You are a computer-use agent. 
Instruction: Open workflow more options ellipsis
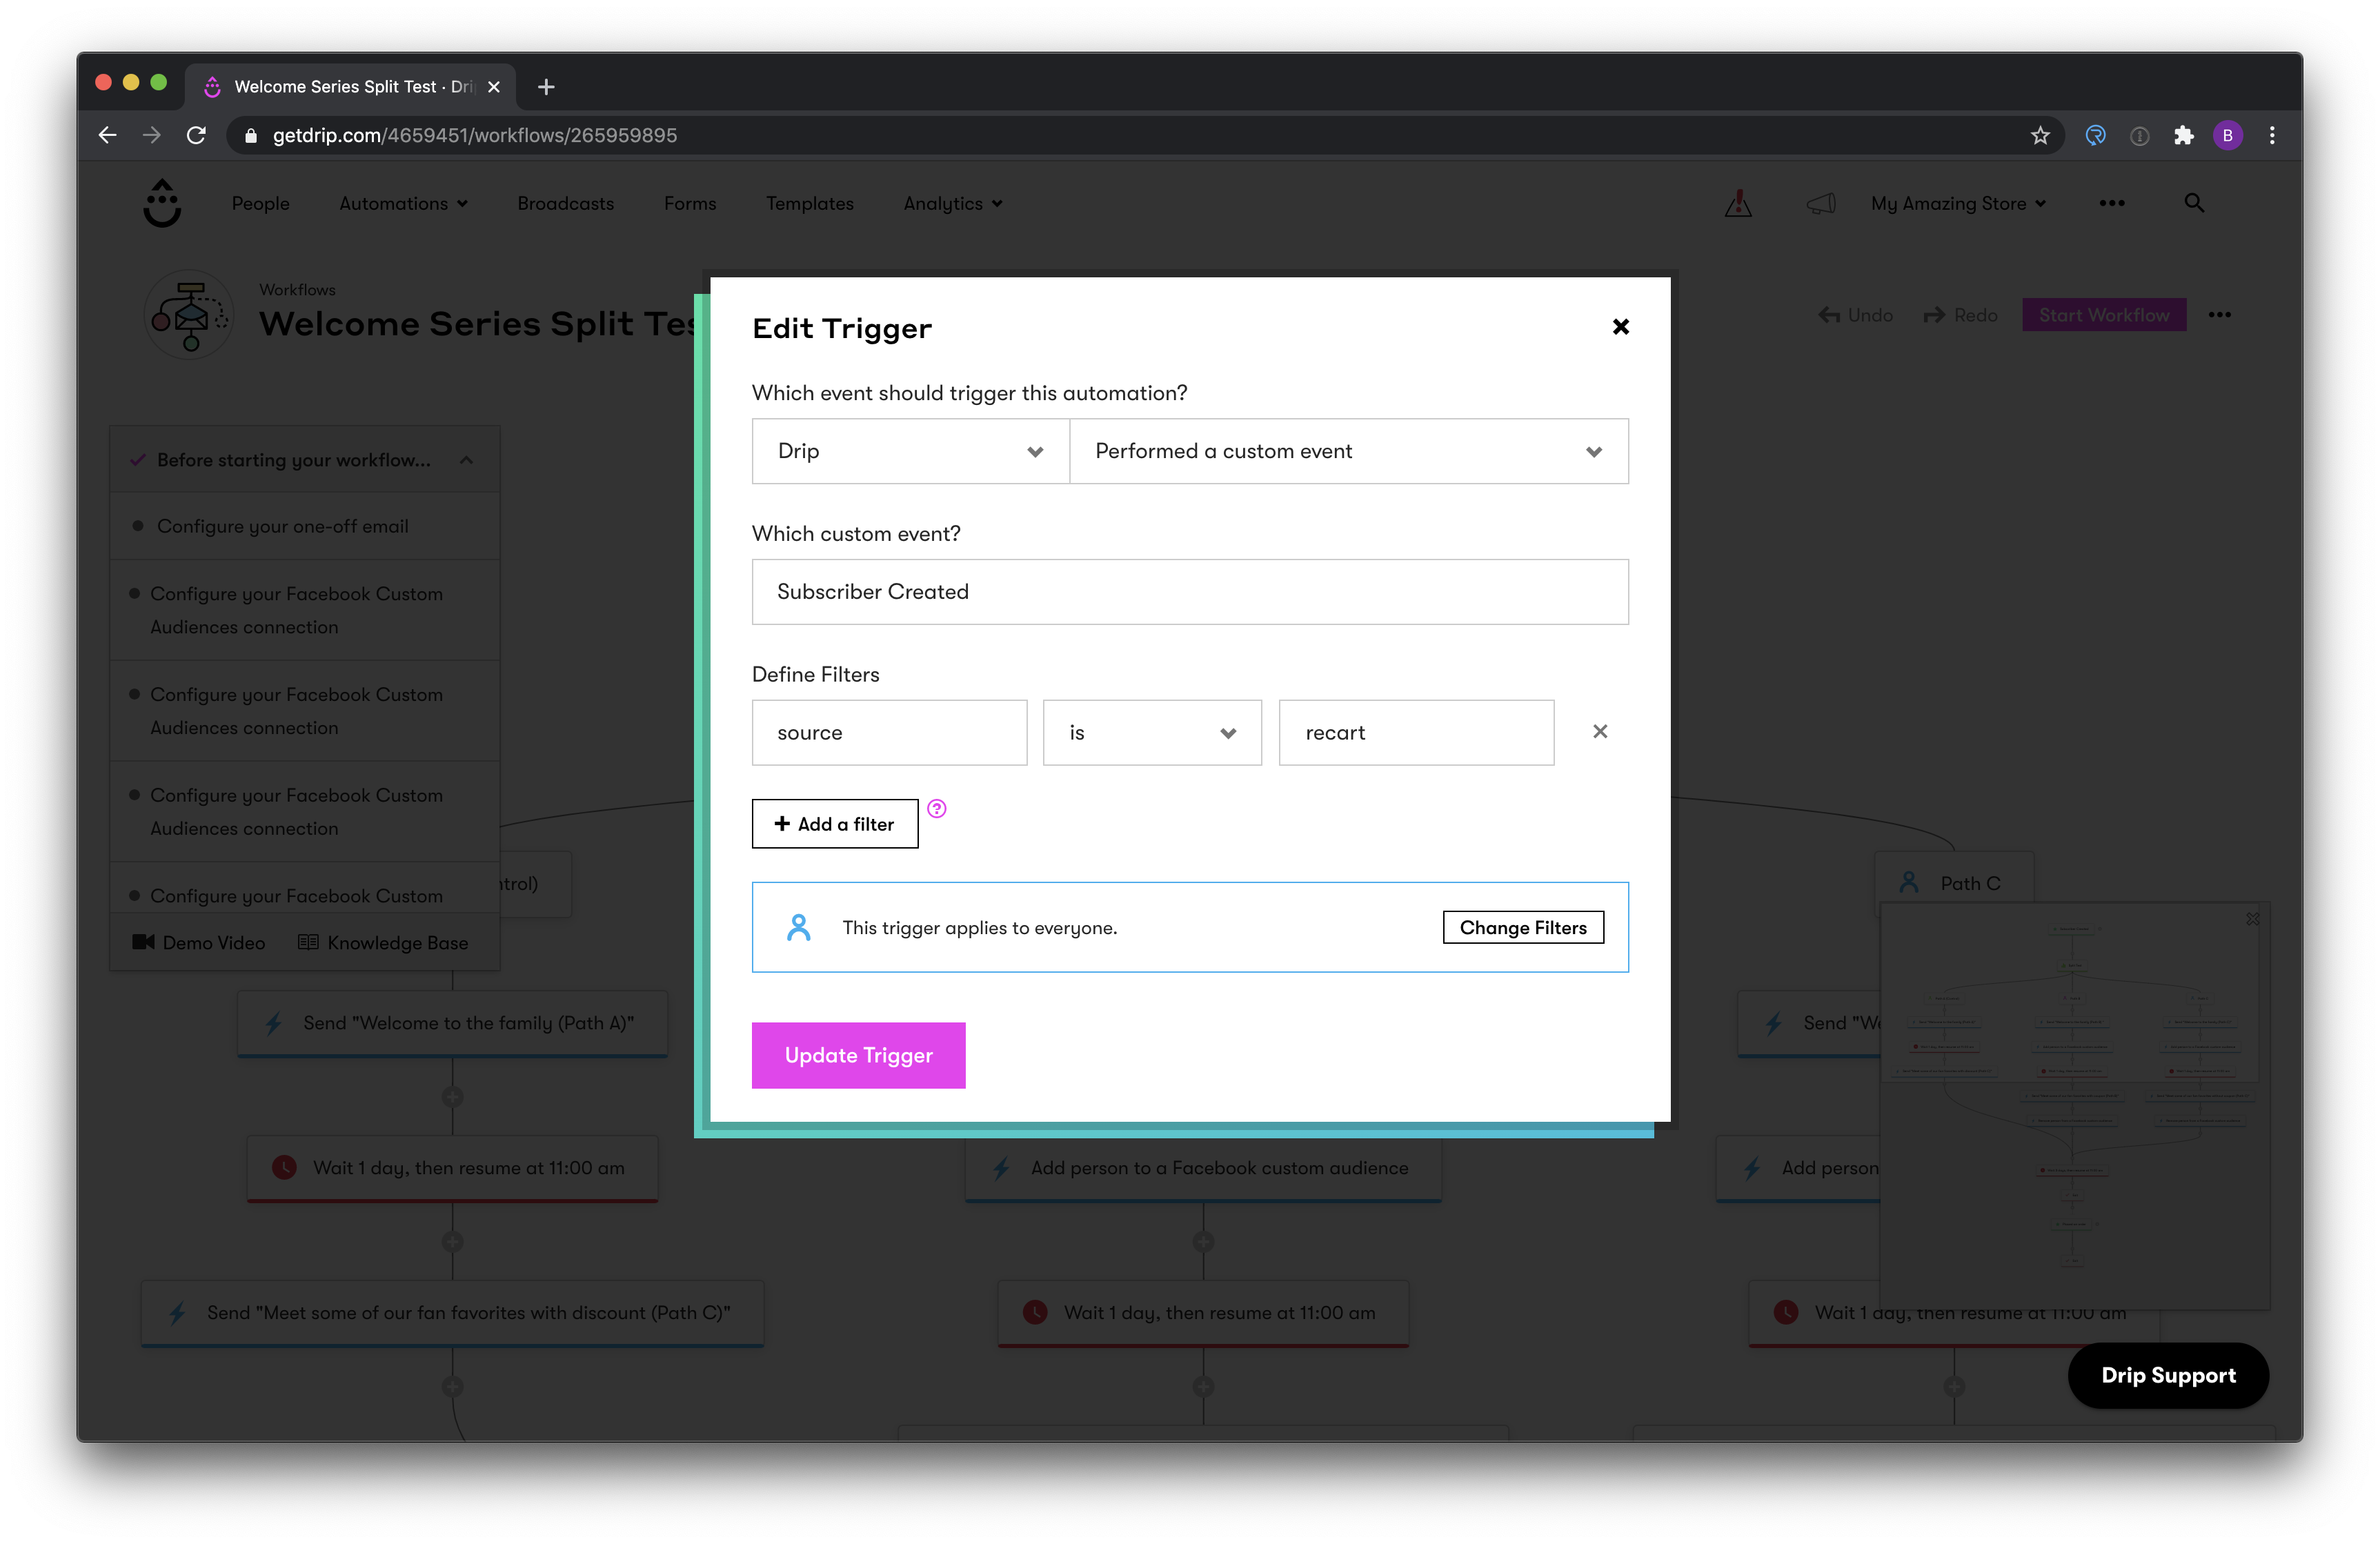pyautogui.click(x=2219, y=315)
